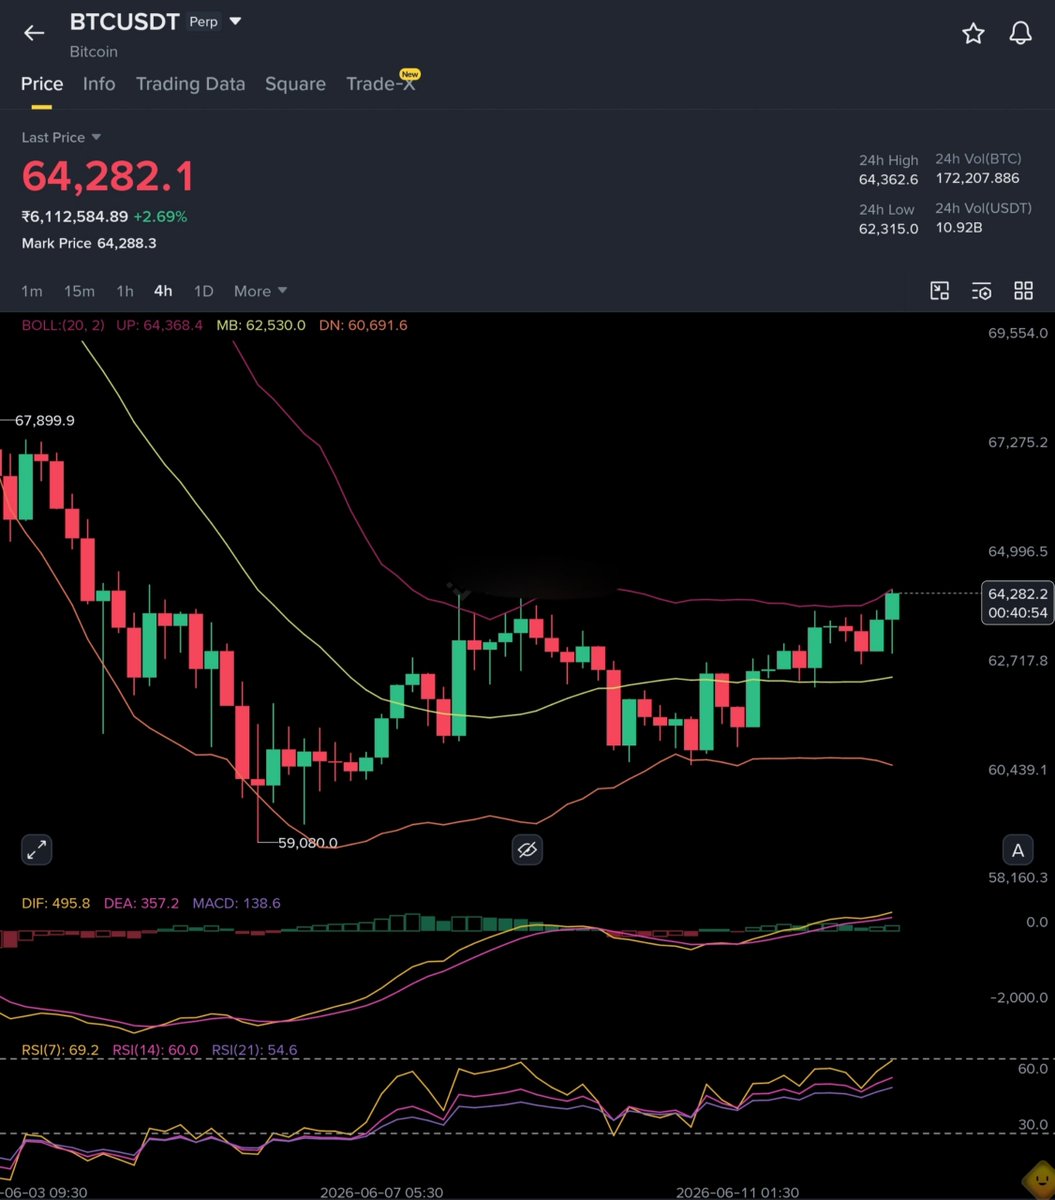The width and height of the screenshot is (1055, 1200).
Task: Tap the 2026-06-07 05:30 time label
Action: click(381, 1192)
